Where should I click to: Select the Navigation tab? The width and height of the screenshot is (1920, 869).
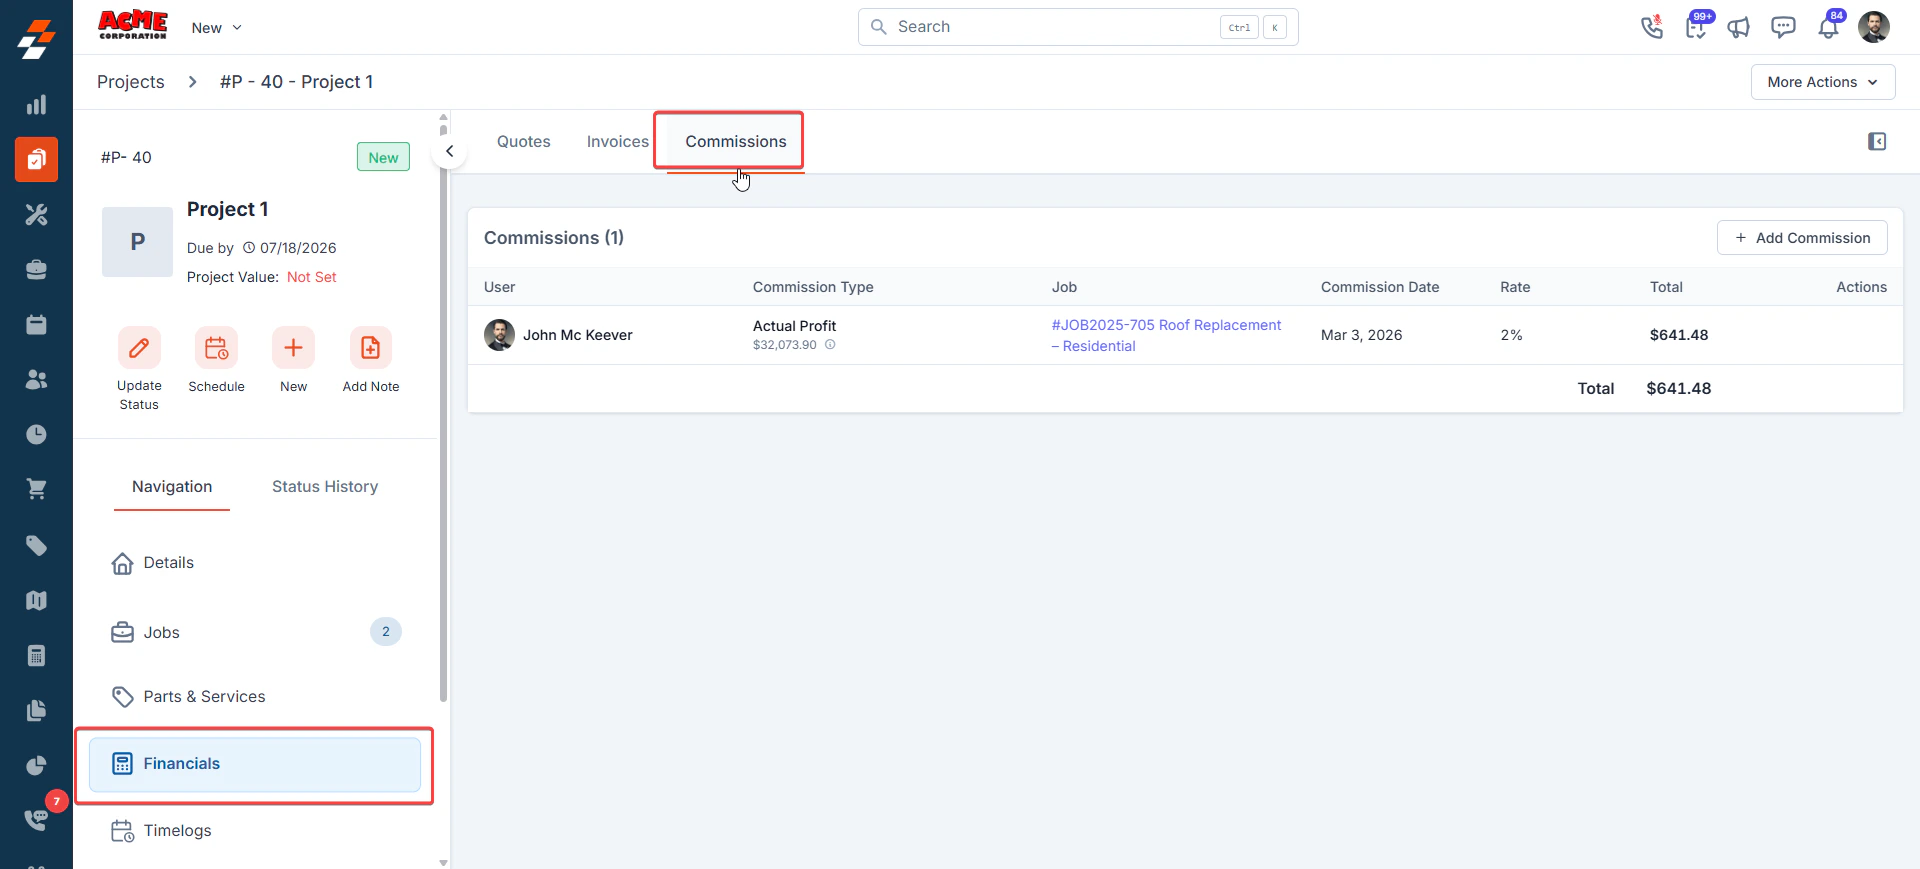[x=172, y=487]
